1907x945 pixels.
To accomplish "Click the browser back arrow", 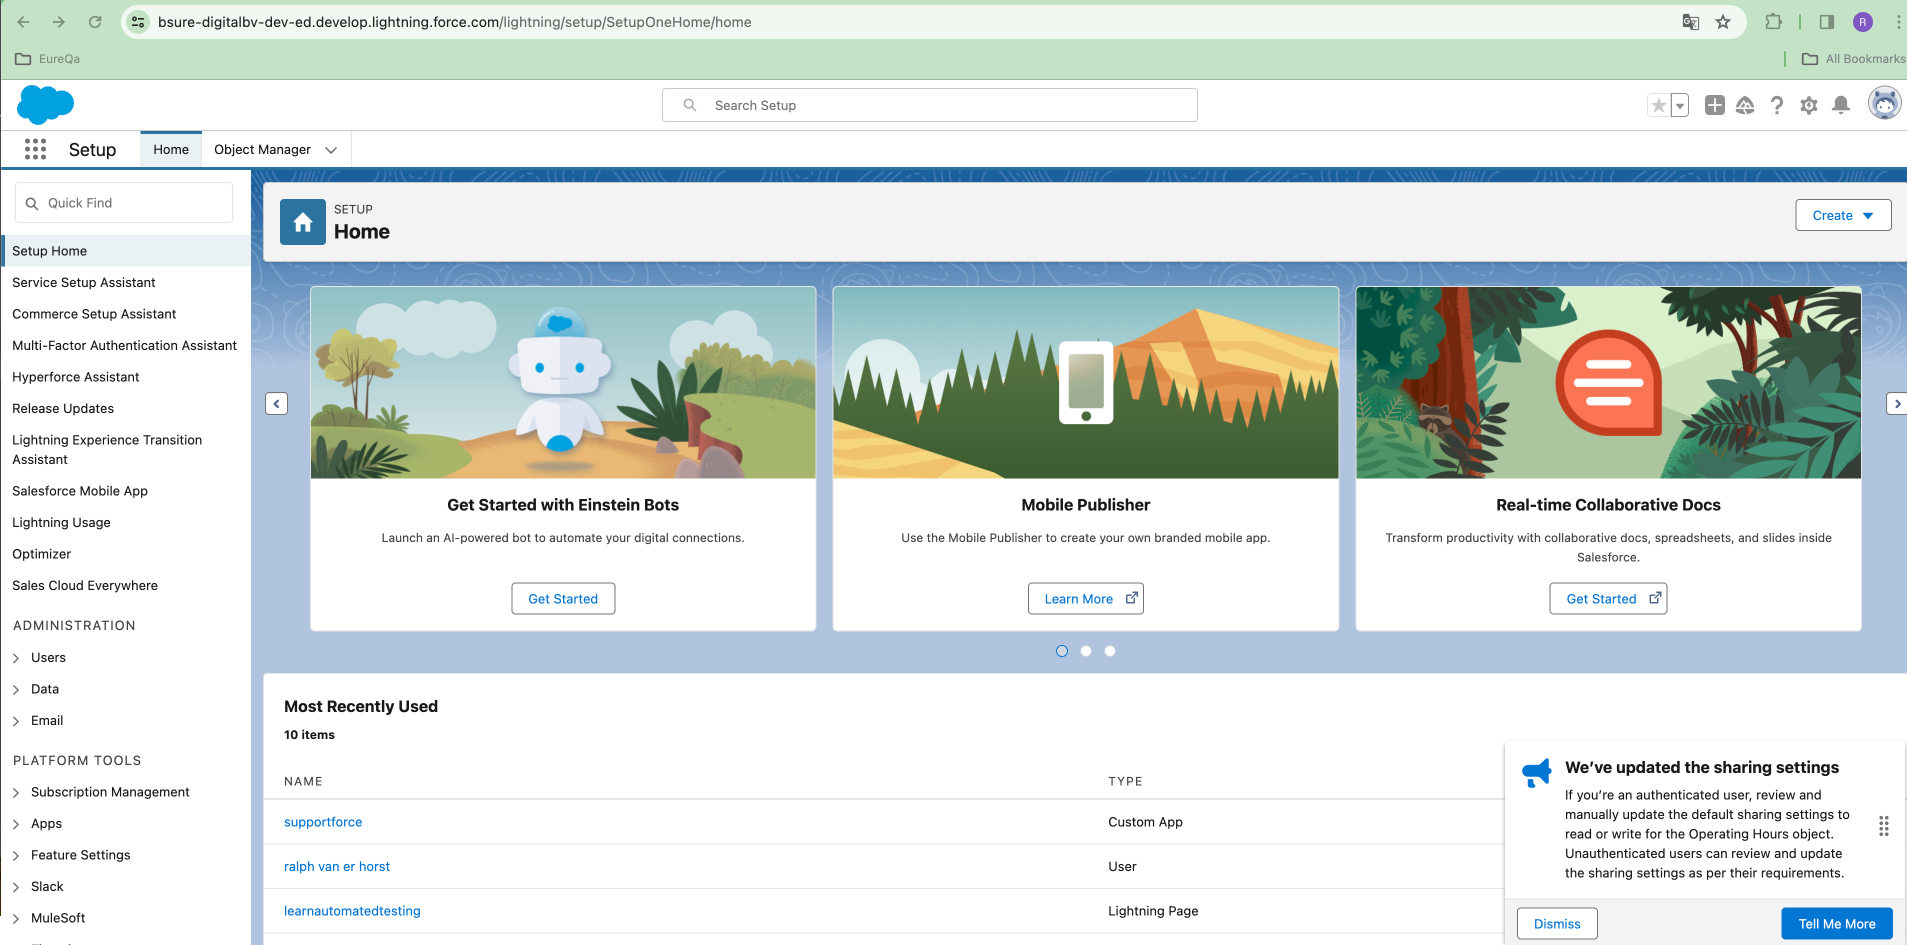I will pyautogui.click(x=23, y=22).
